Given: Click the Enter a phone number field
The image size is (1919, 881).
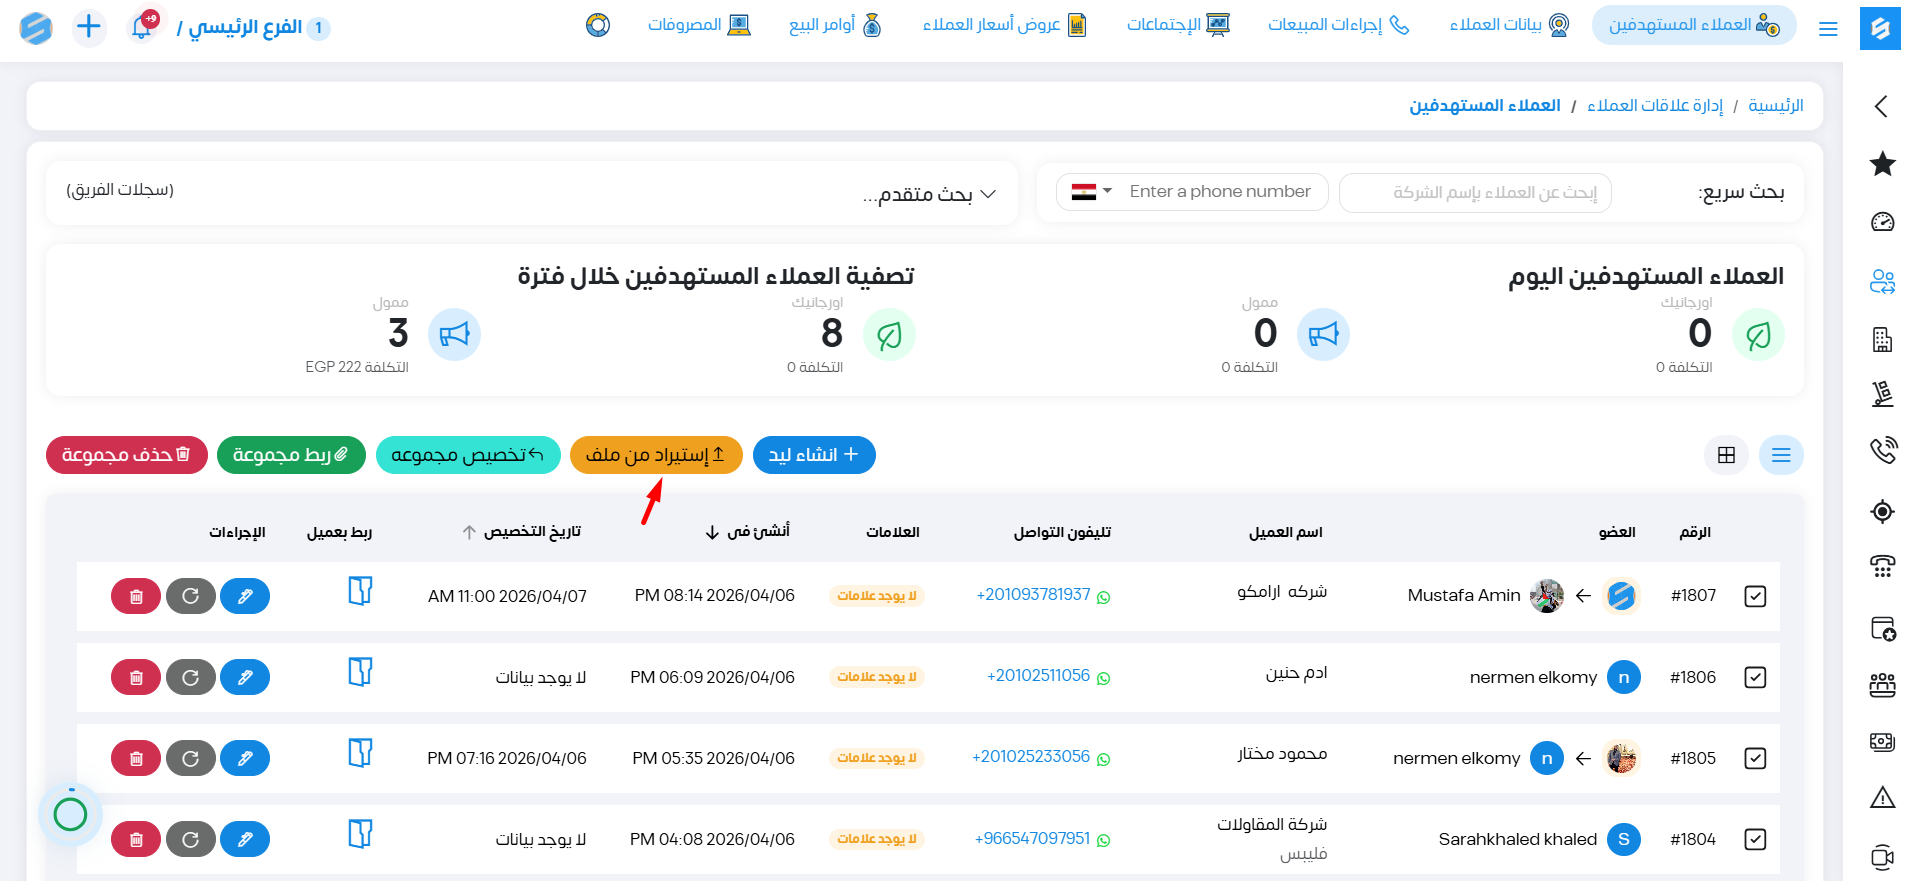Looking at the screenshot, I should tap(1220, 192).
